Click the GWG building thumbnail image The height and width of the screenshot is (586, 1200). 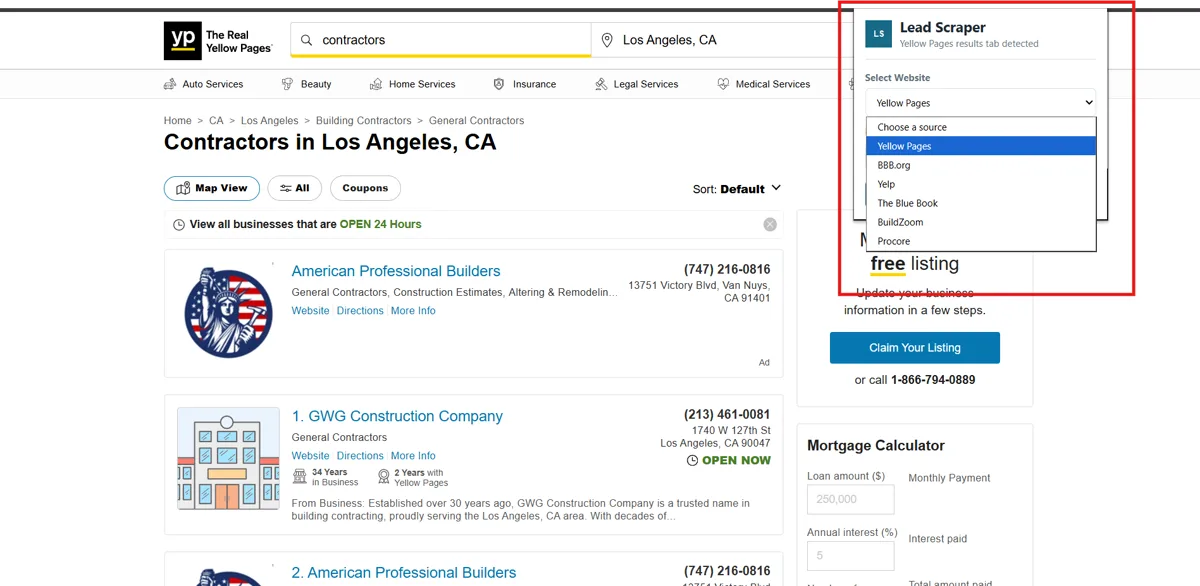tap(228, 459)
